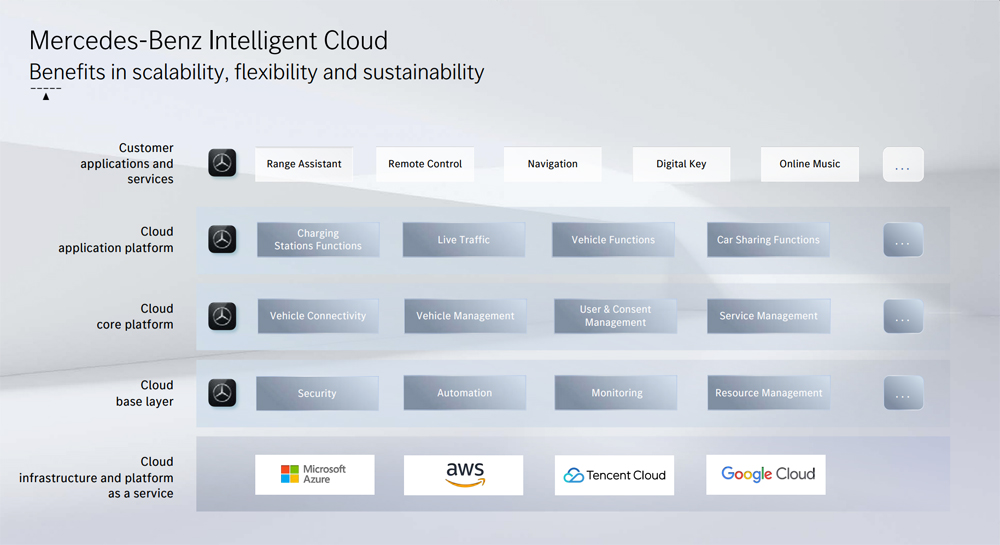Select the AWS logo tile
The width and height of the screenshot is (1000, 545).
click(464, 474)
